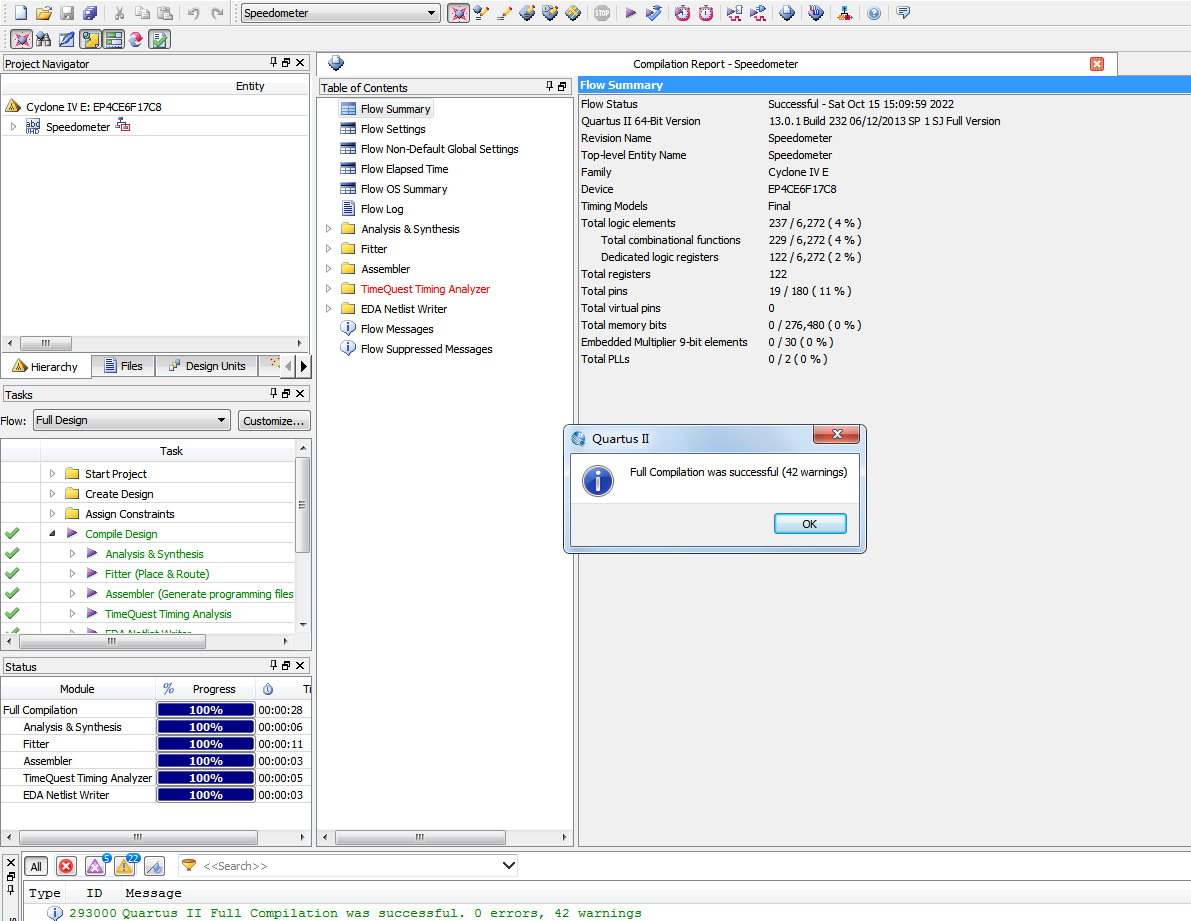Close the Tasks panel
Image resolution: width=1191 pixels, height=921 pixels.
(x=300, y=393)
